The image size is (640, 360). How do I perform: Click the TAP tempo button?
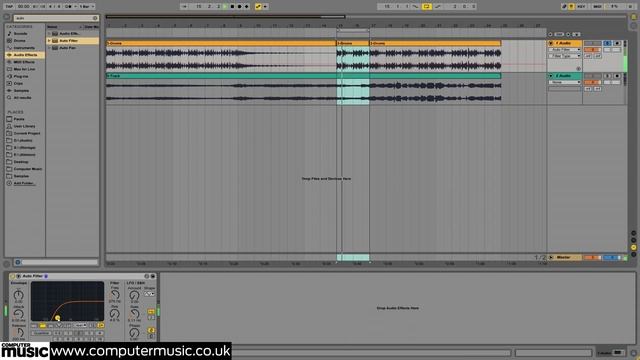9,7
